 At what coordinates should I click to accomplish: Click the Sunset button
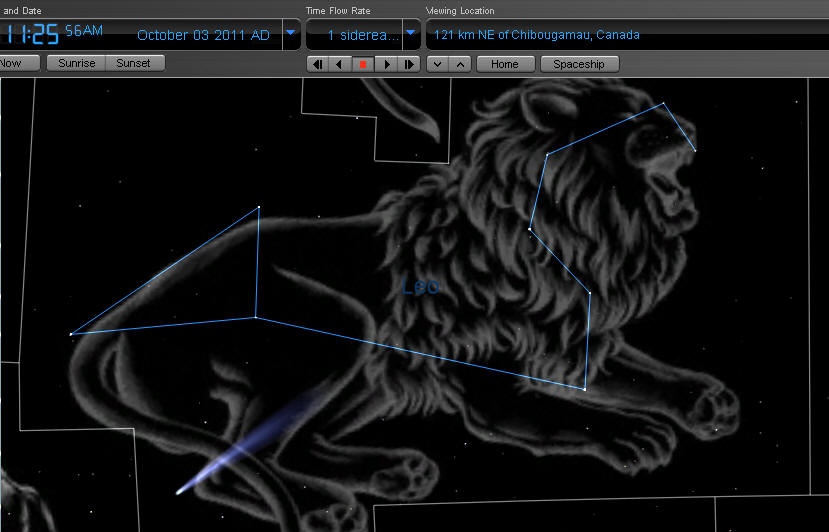[135, 63]
